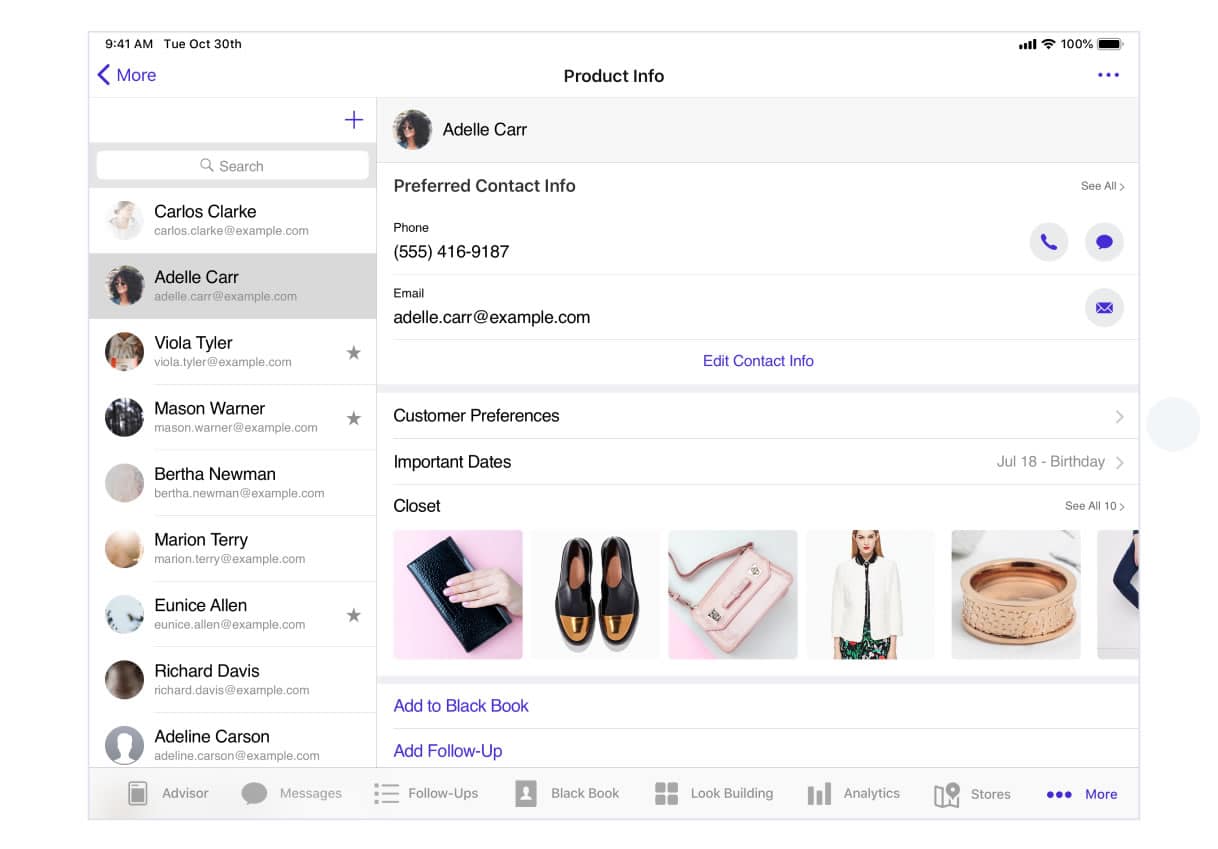Tap Mason Warner's avatar in list
The height and width of the screenshot is (849, 1218).
click(124, 417)
